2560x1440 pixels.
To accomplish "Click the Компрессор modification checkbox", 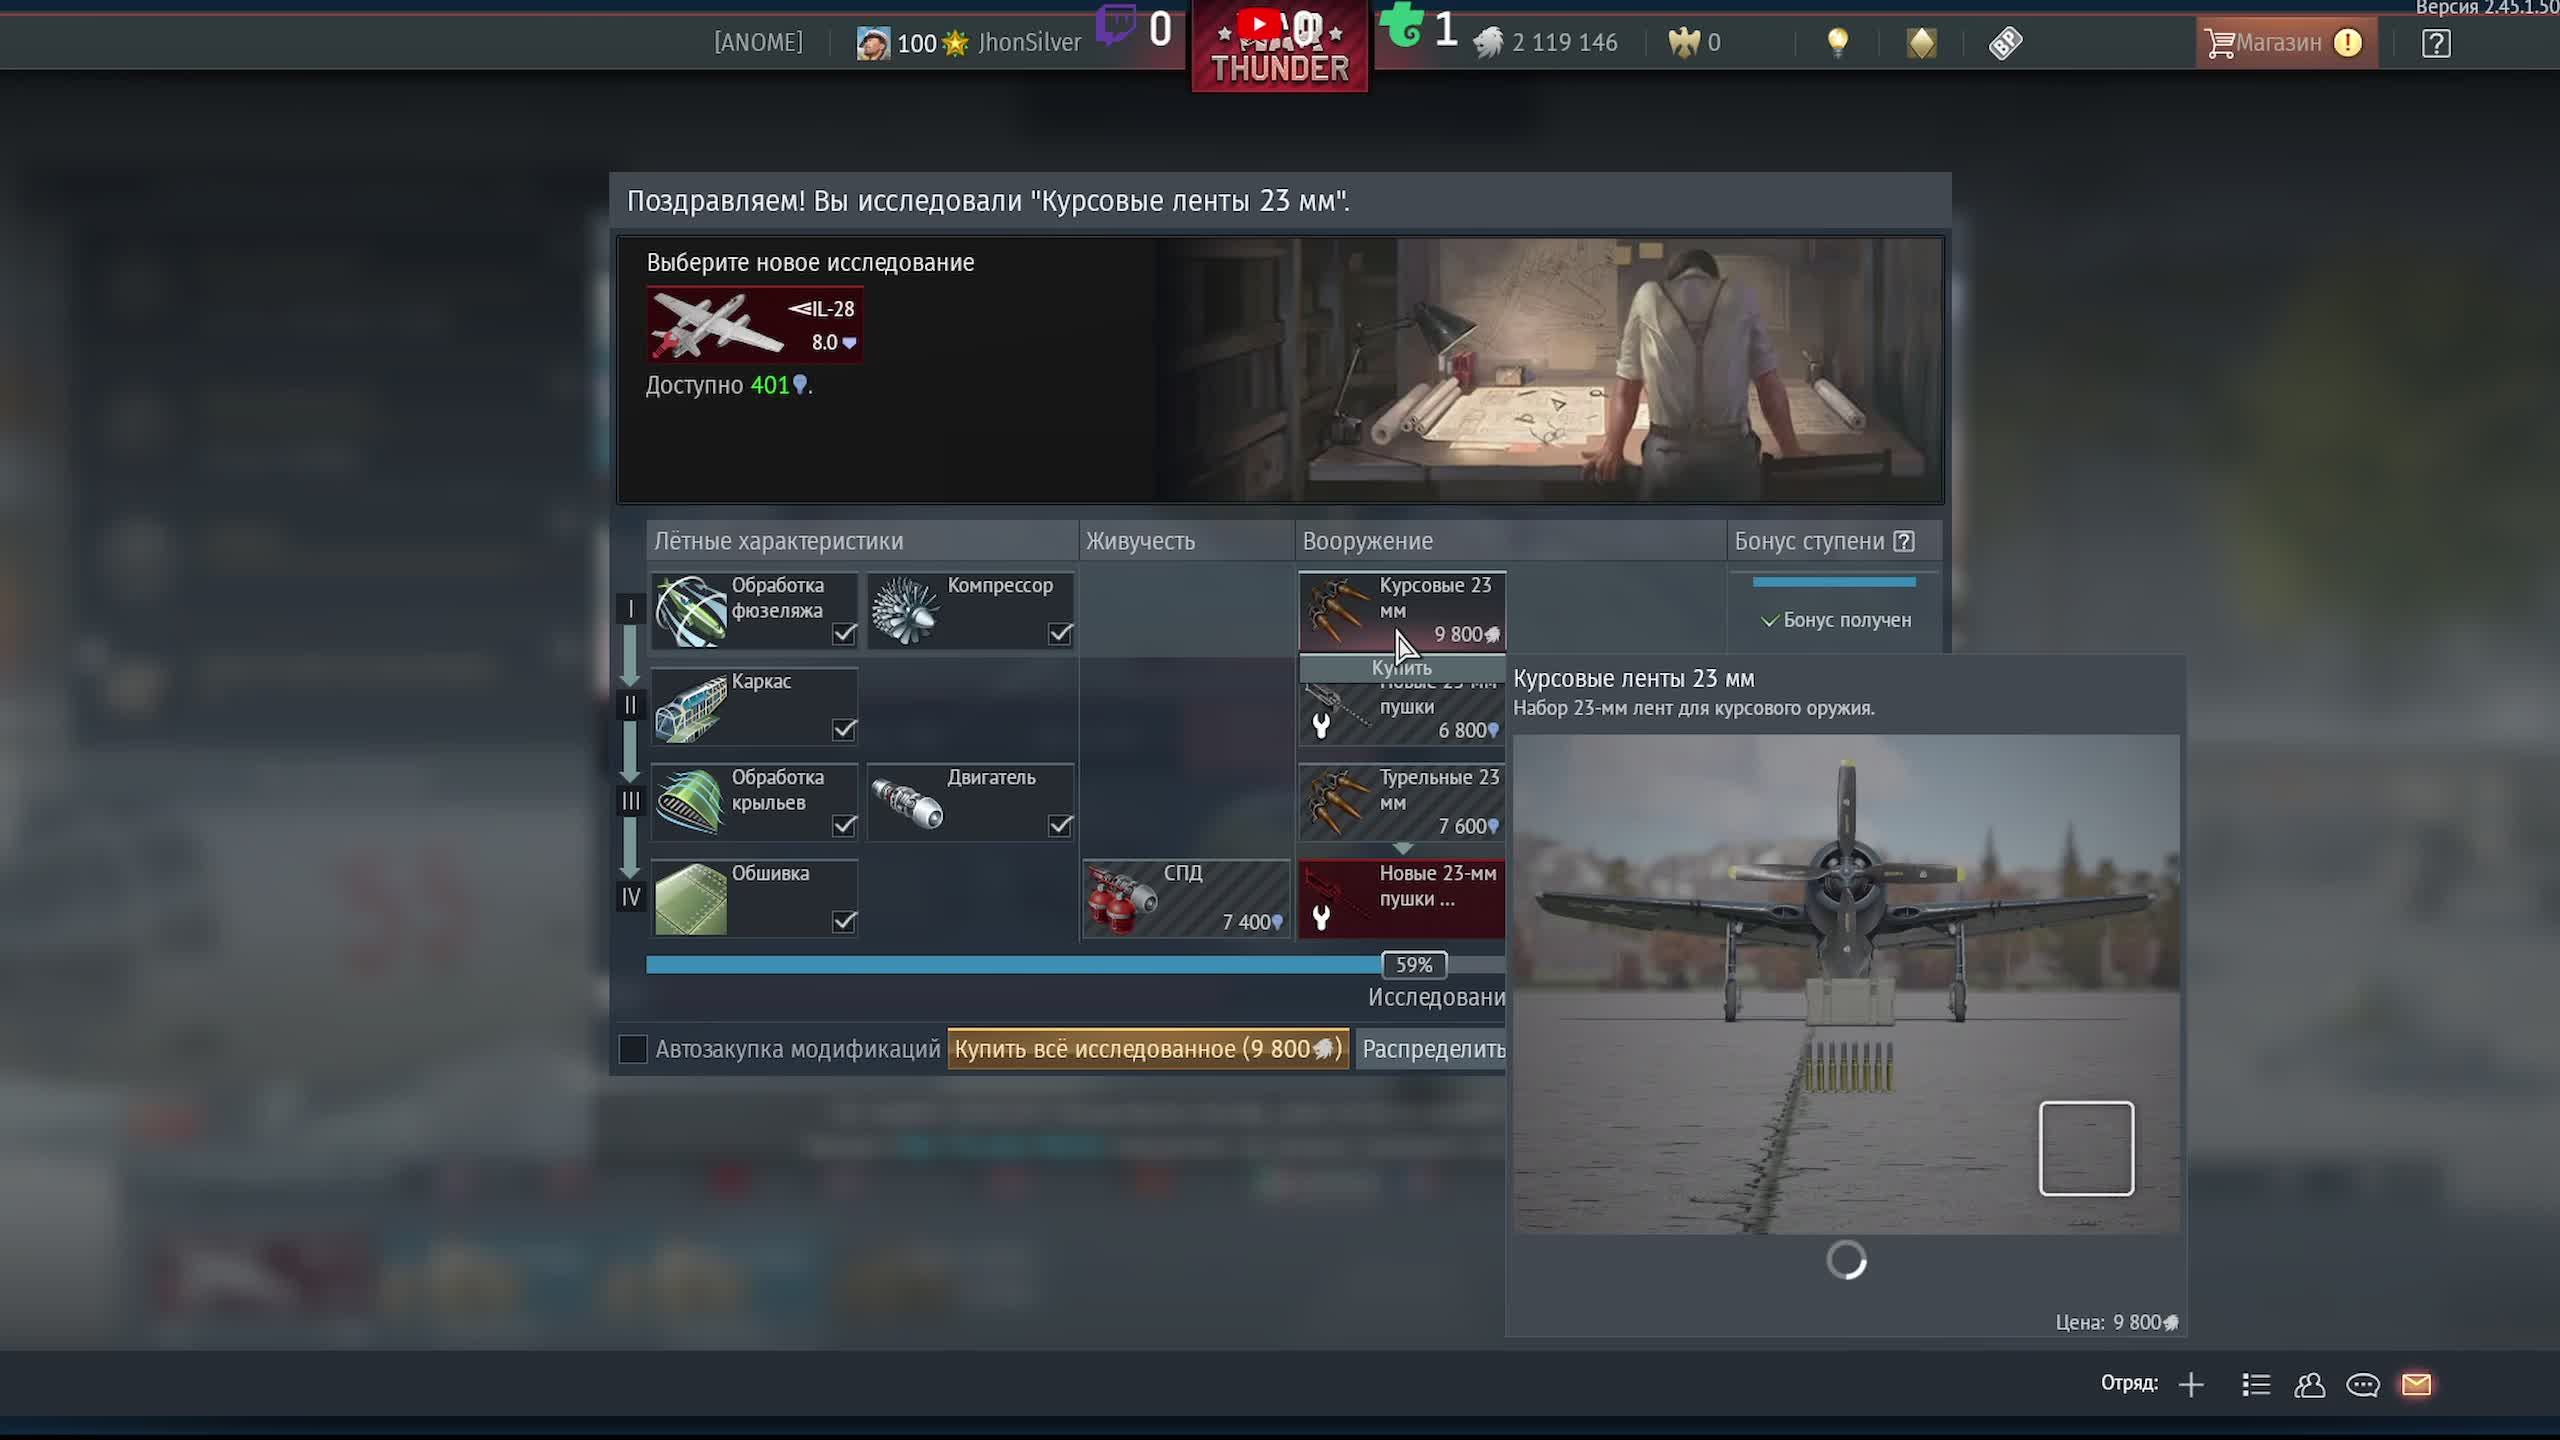I will tap(1060, 634).
